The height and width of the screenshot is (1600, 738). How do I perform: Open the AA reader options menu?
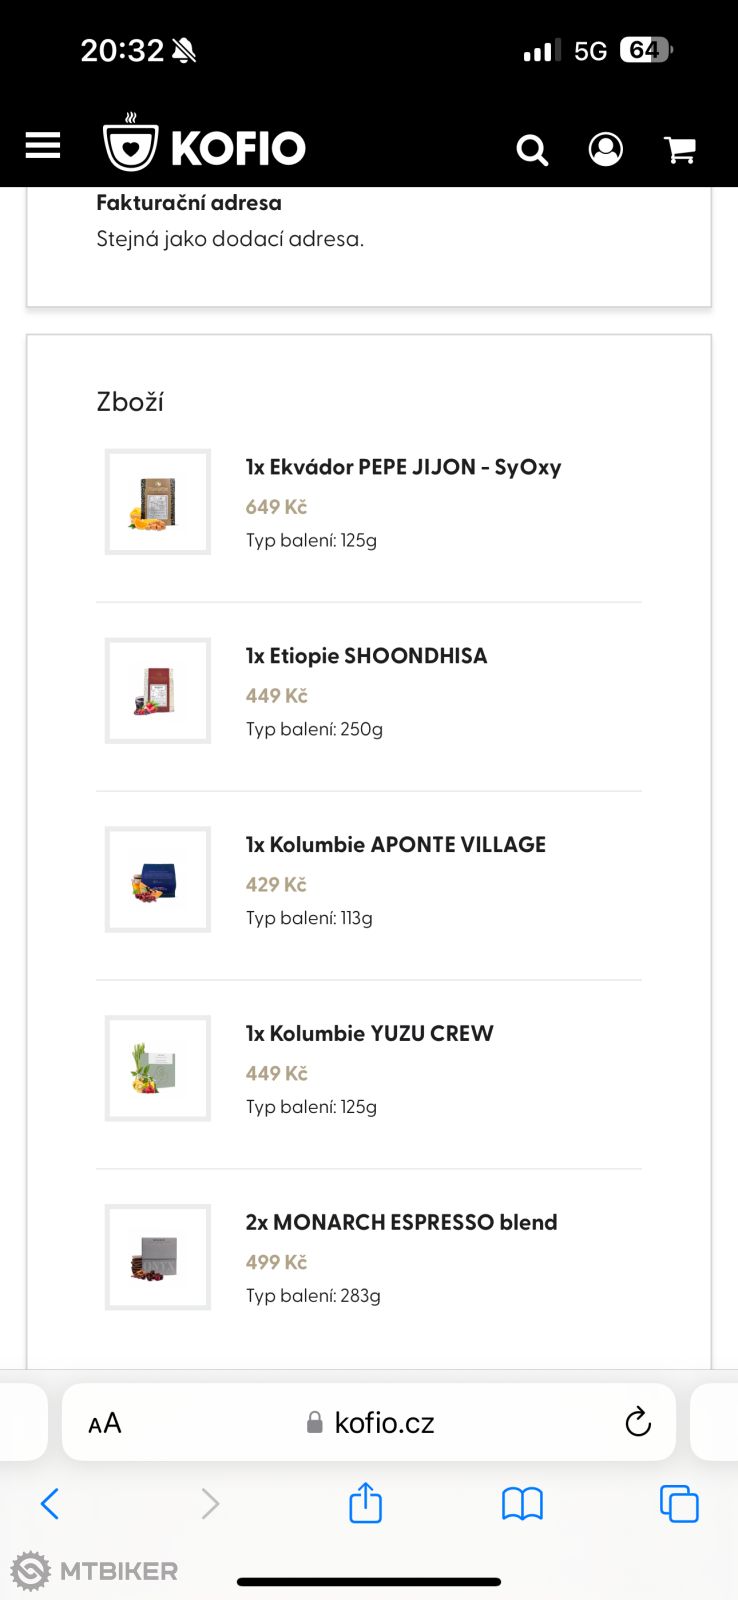coord(105,1423)
